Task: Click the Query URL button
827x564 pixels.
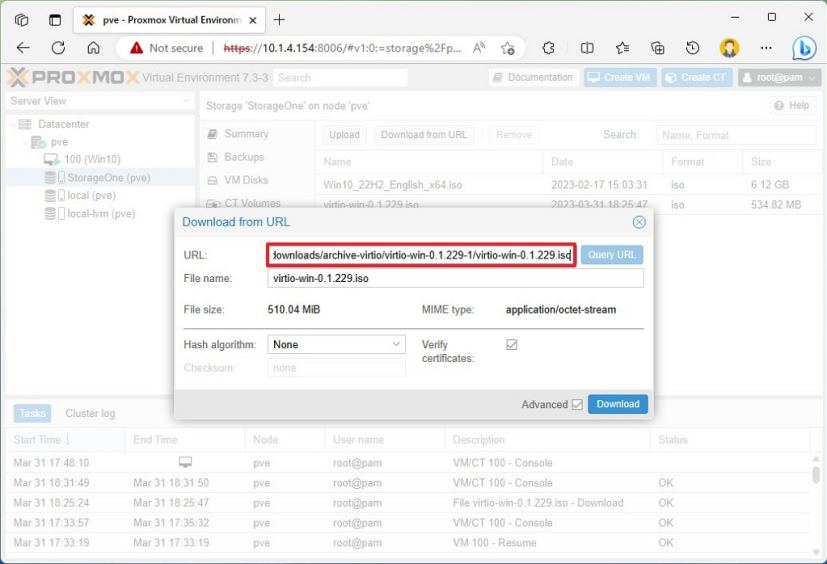Action: (612, 255)
